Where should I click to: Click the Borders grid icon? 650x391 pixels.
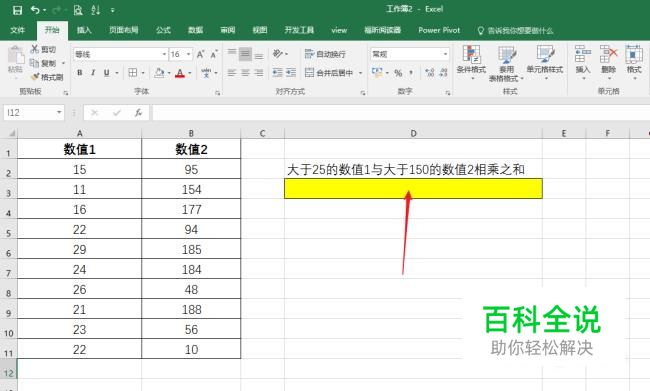coord(133,73)
